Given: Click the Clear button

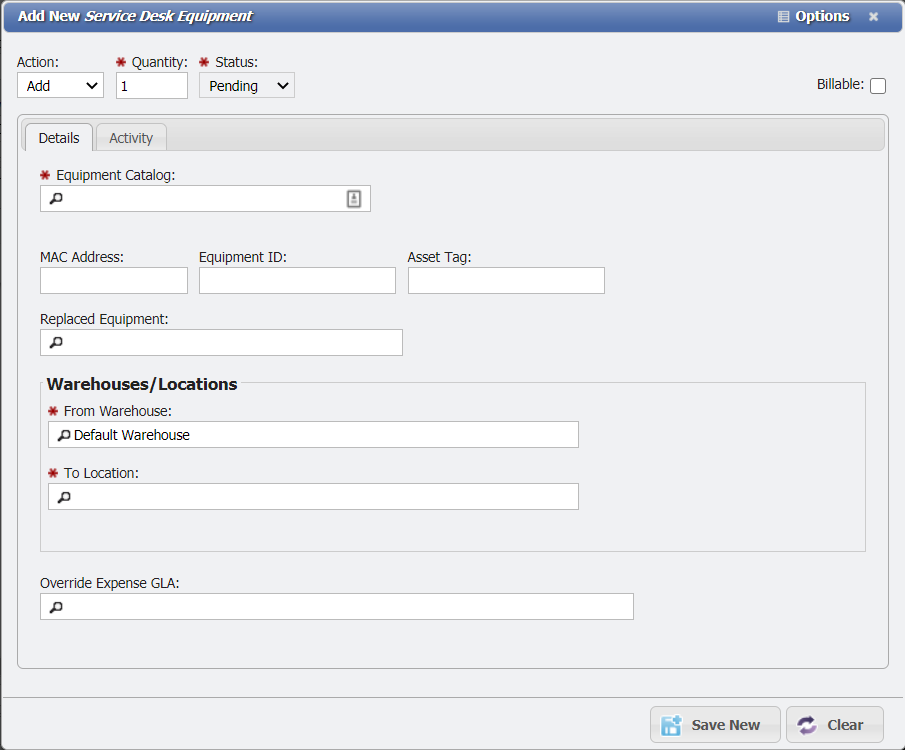Looking at the screenshot, I should (834, 724).
